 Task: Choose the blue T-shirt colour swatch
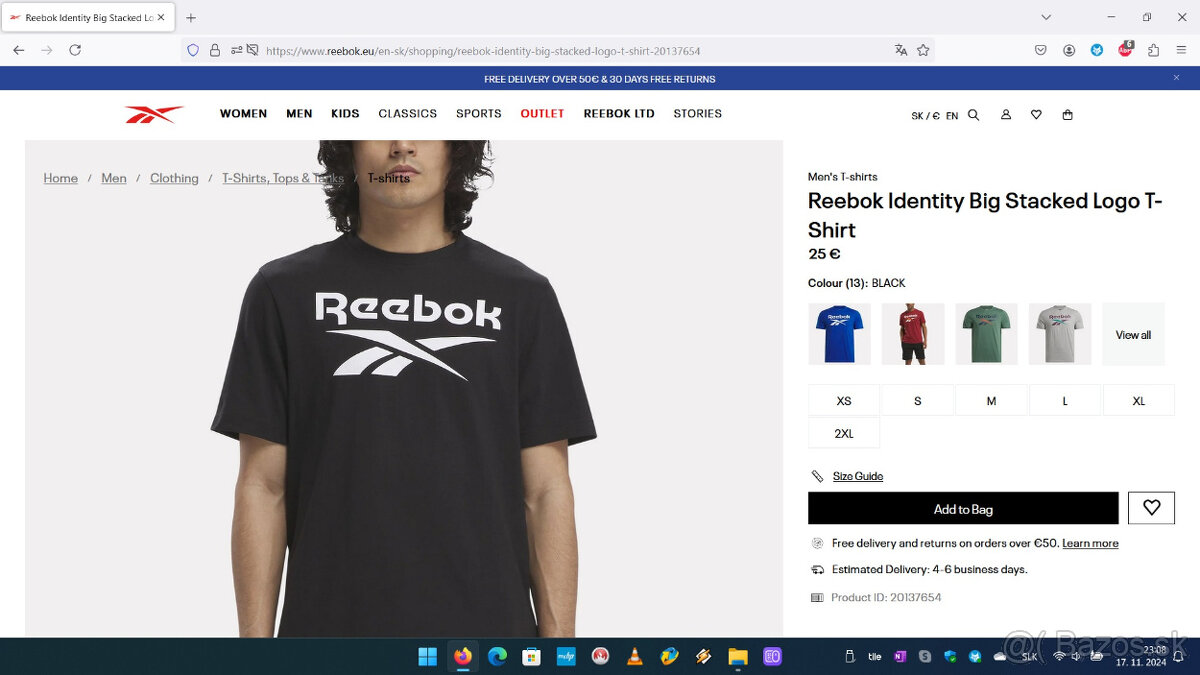click(x=839, y=334)
